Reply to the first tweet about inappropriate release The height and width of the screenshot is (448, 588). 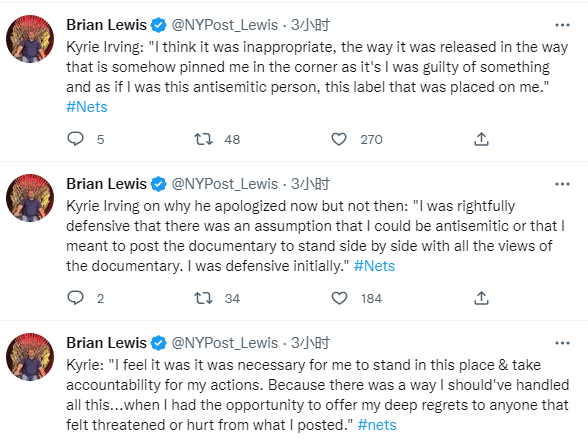click(75, 139)
